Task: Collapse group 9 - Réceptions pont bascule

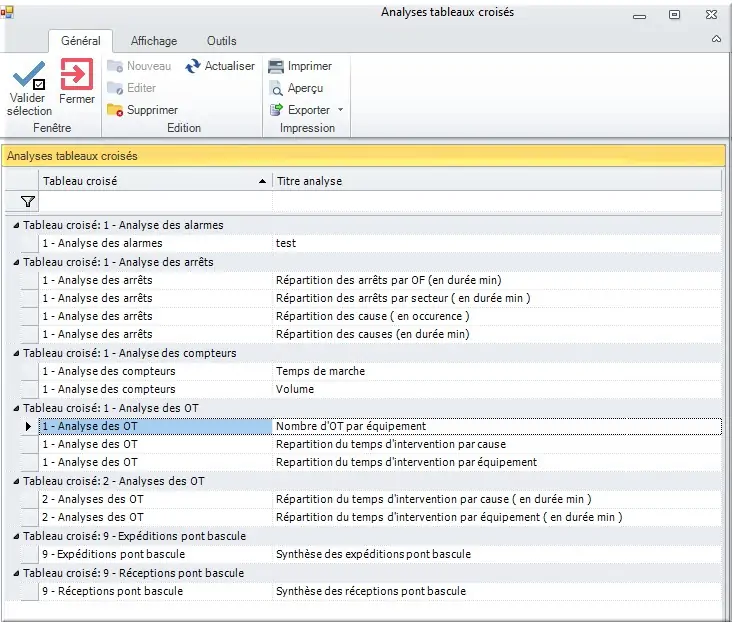Action: pos(16,573)
